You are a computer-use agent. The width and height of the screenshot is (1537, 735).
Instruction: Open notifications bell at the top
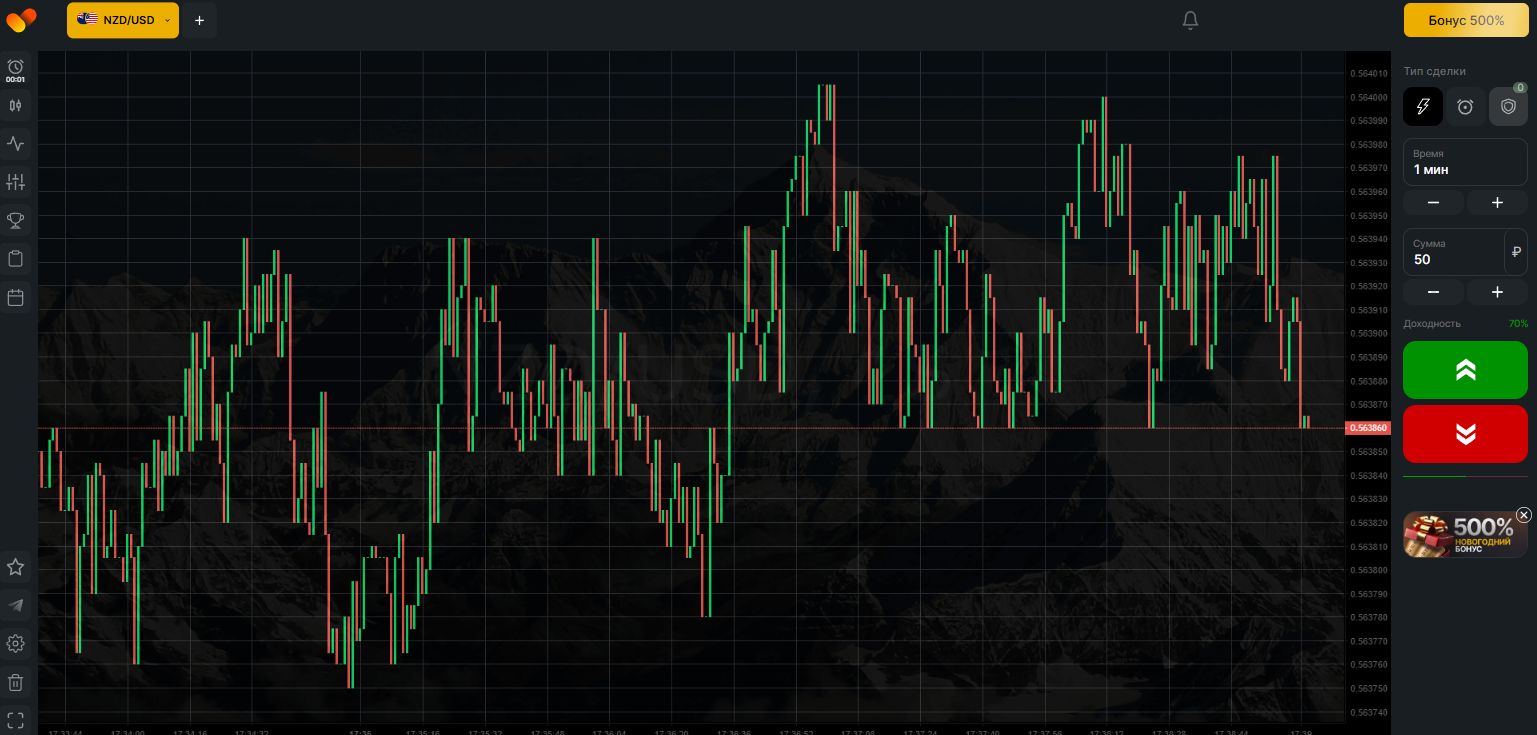(x=1190, y=20)
